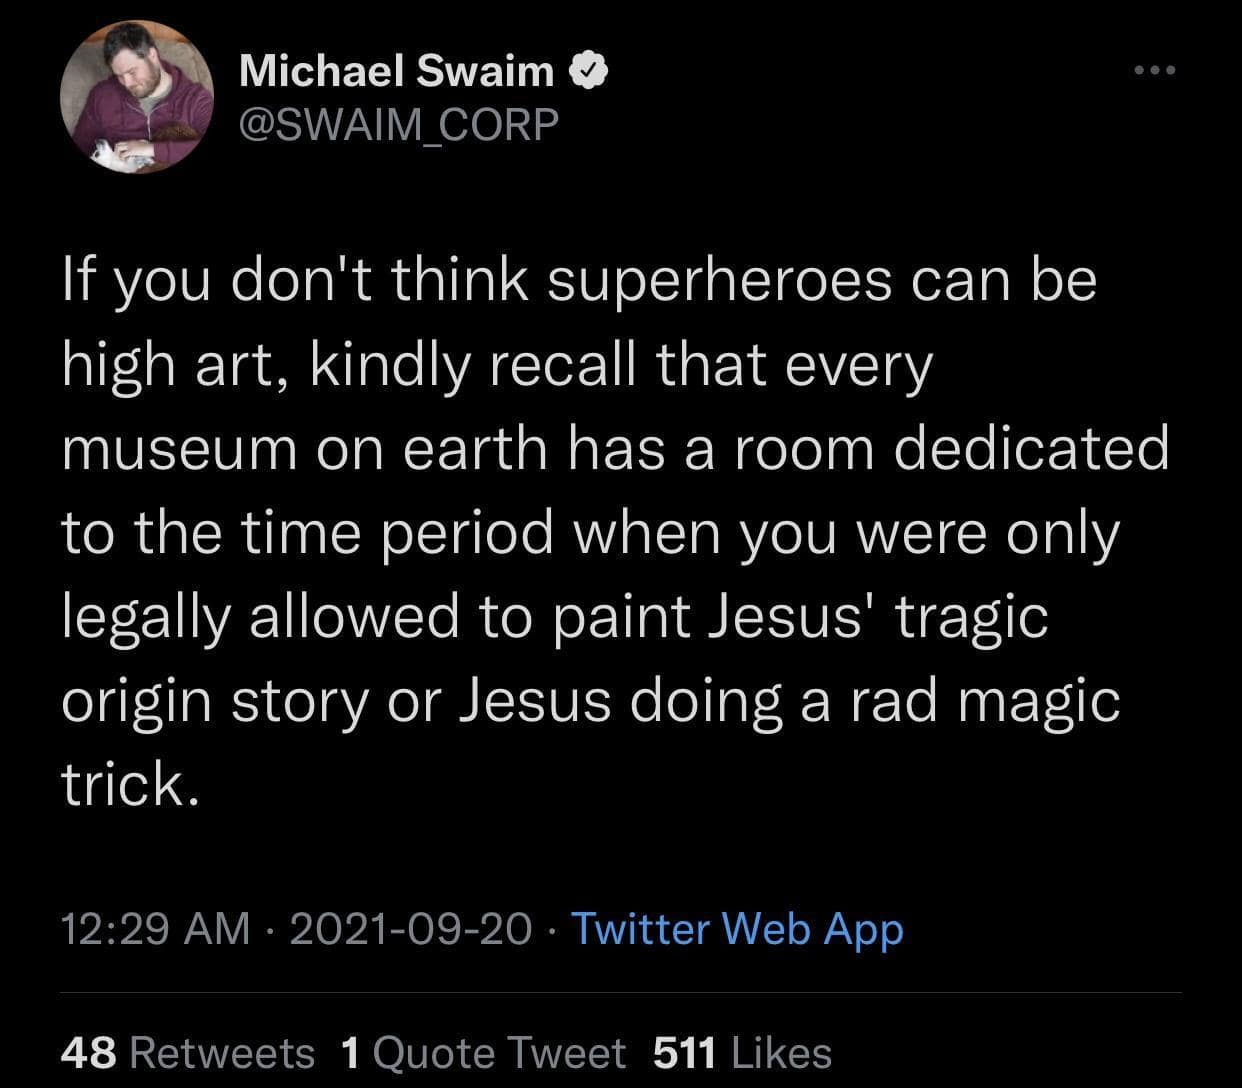Viewport: 1242px width, 1088px height.
Task: Click the blue verified badge icon
Action: pyautogui.click(x=590, y=71)
